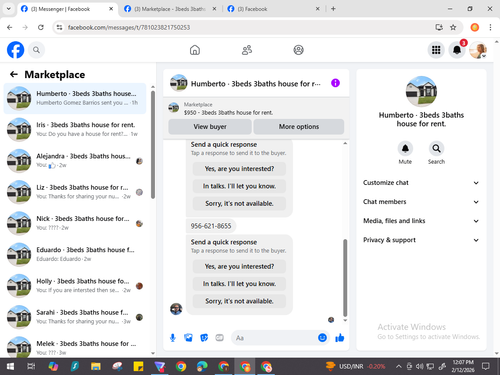Open the Friends icon in top navigation
The image size is (500, 375).
tap(247, 50)
